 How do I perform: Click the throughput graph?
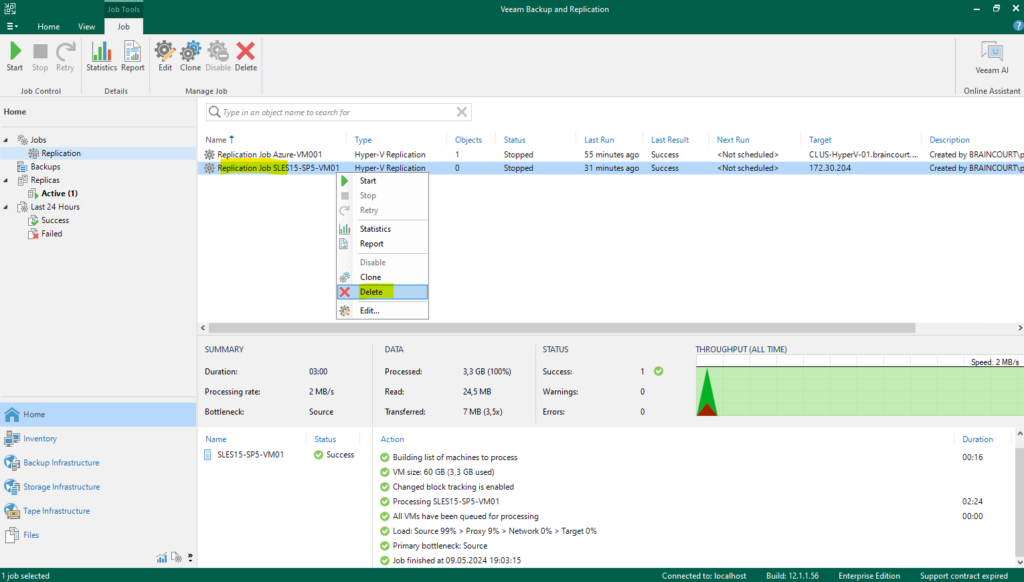point(859,386)
